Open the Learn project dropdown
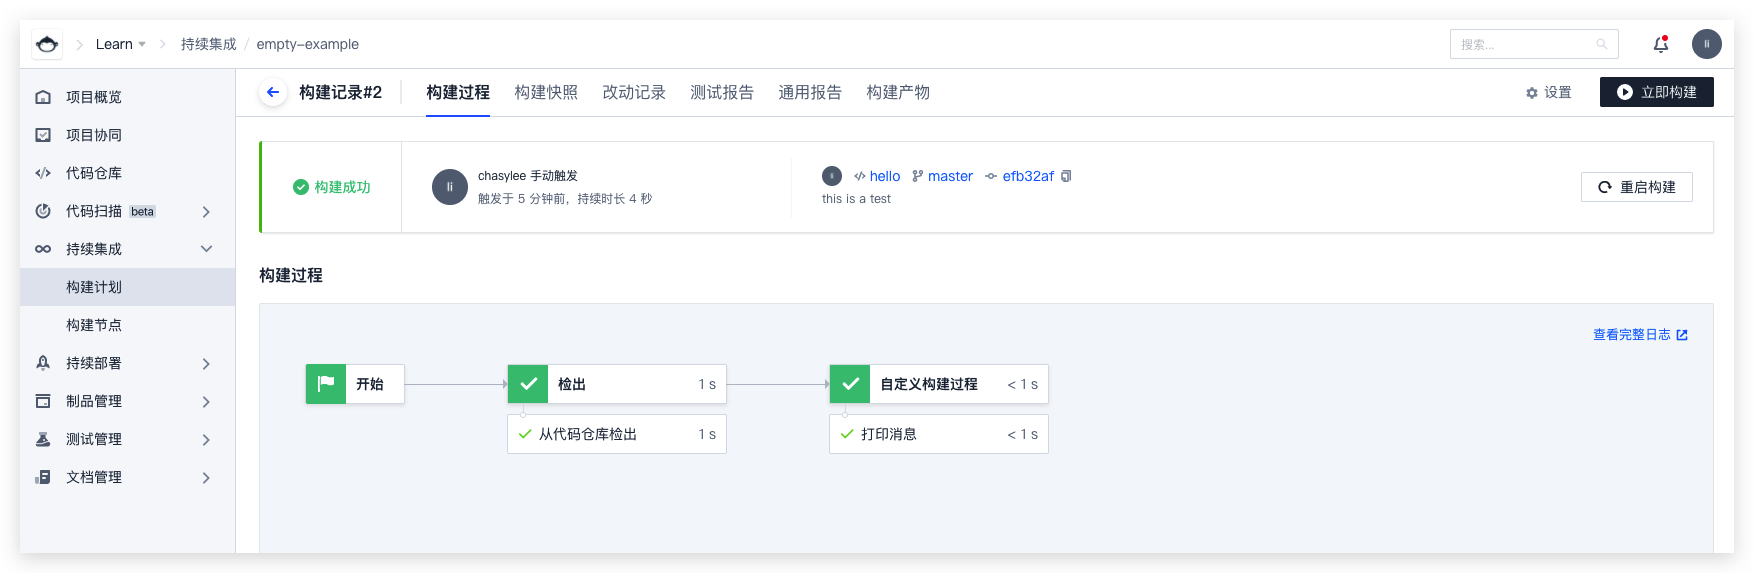Screen dimensions: 1754x573 [121, 44]
